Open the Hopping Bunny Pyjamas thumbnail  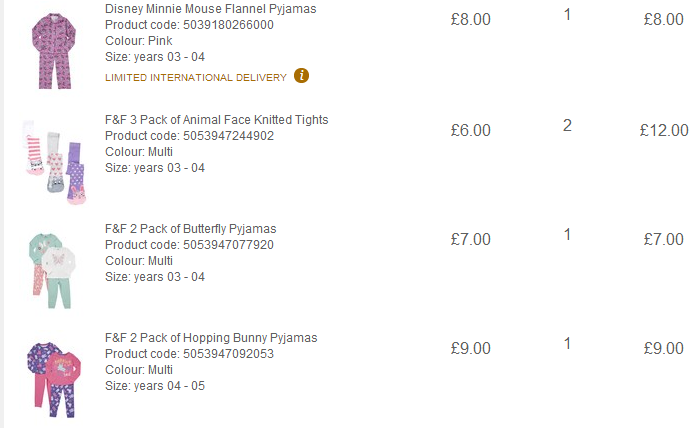pyautogui.click(x=54, y=379)
